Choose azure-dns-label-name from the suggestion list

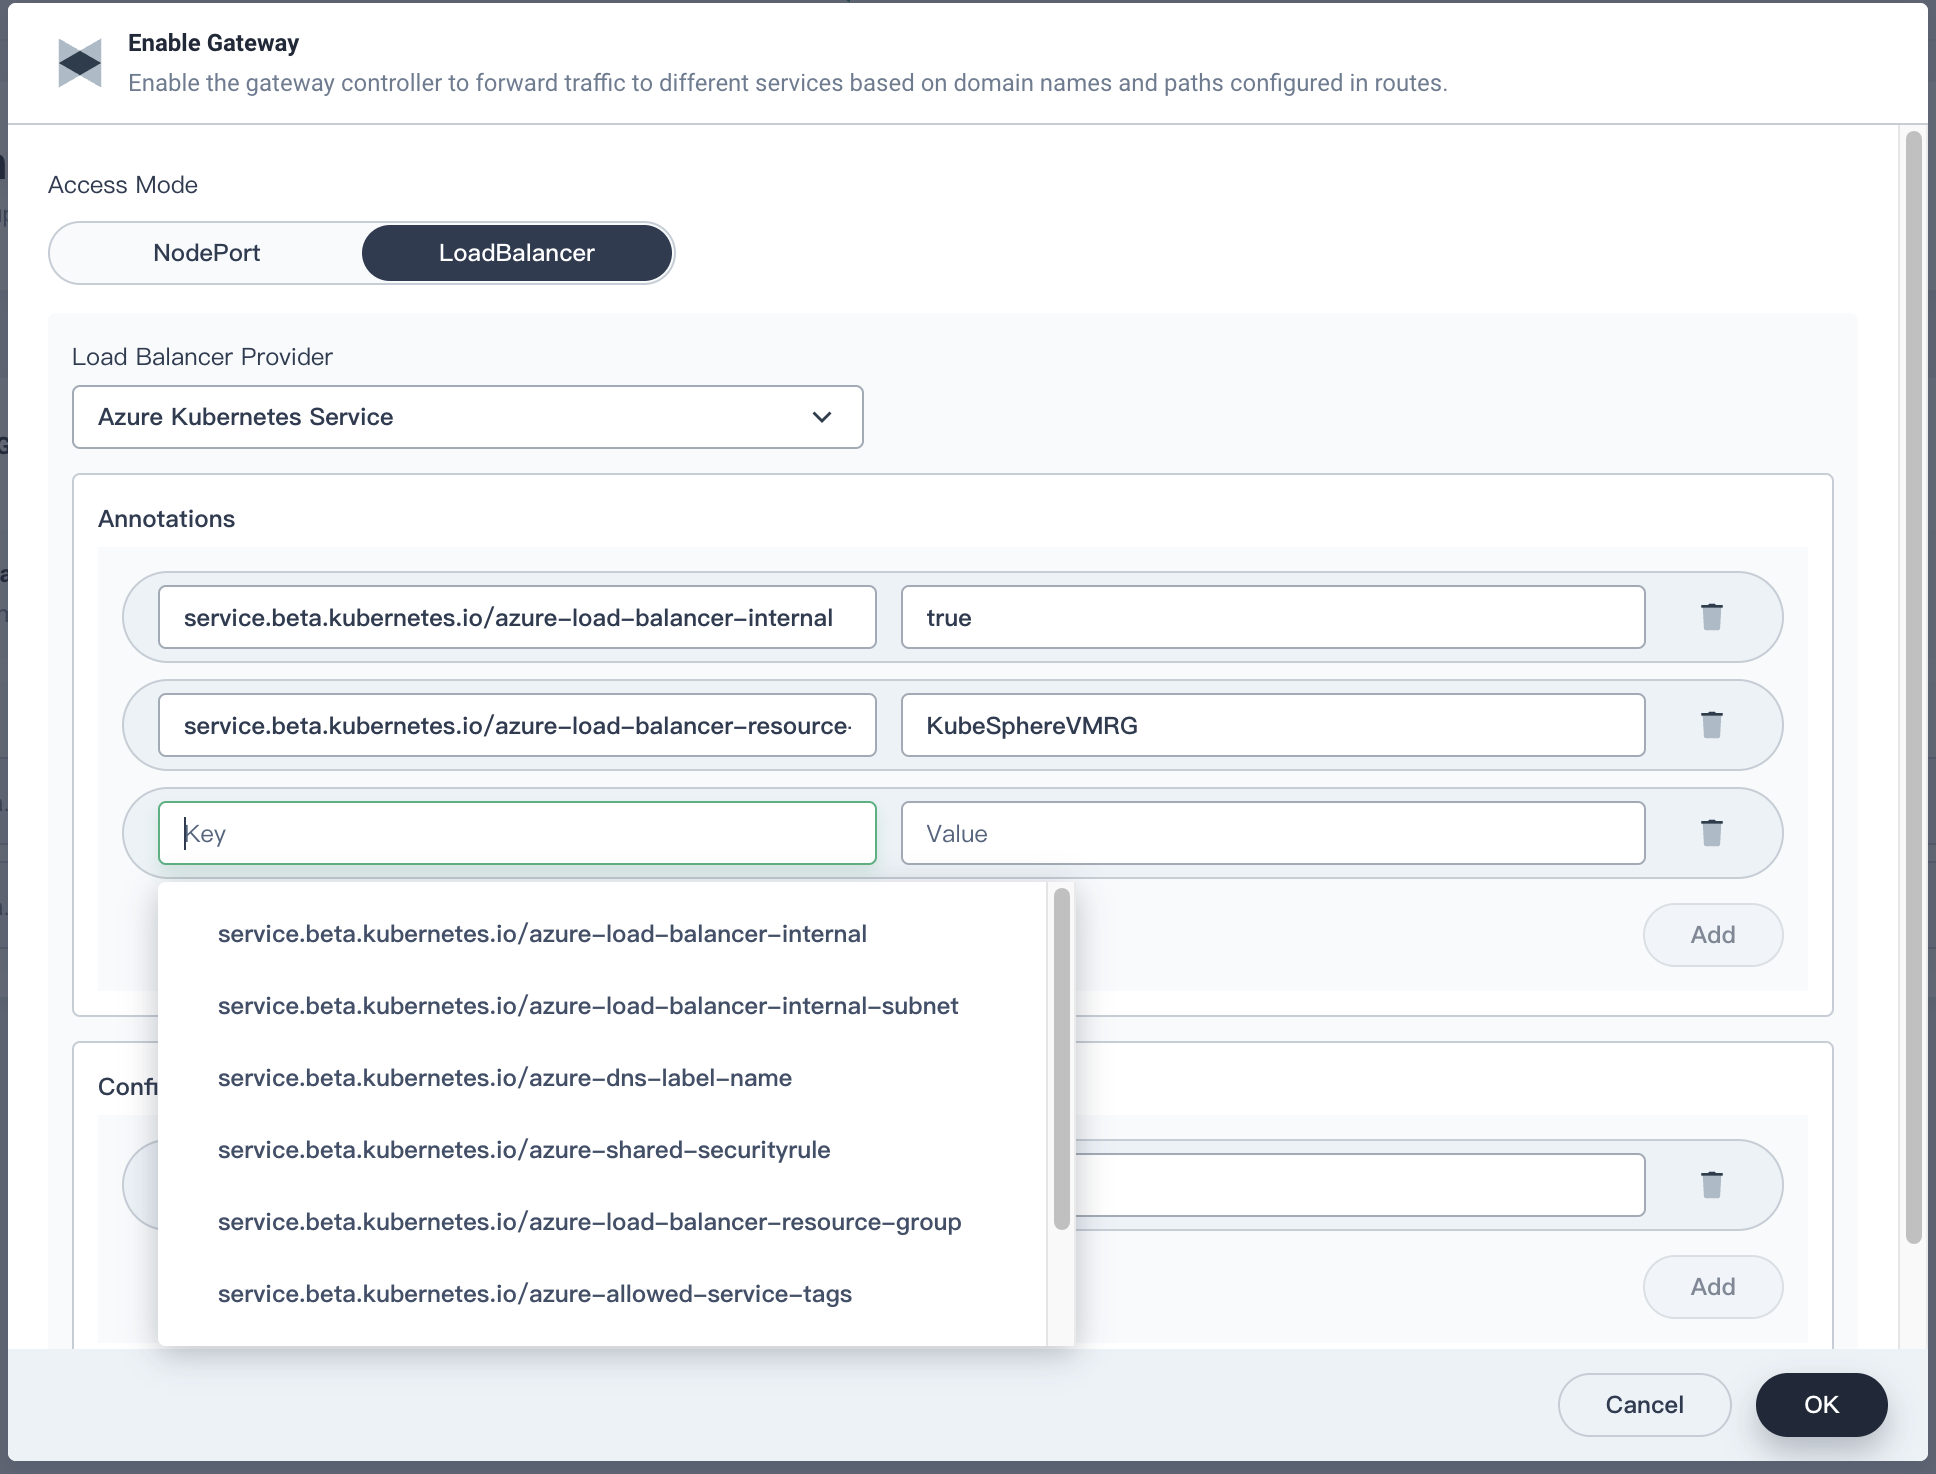[x=505, y=1078]
